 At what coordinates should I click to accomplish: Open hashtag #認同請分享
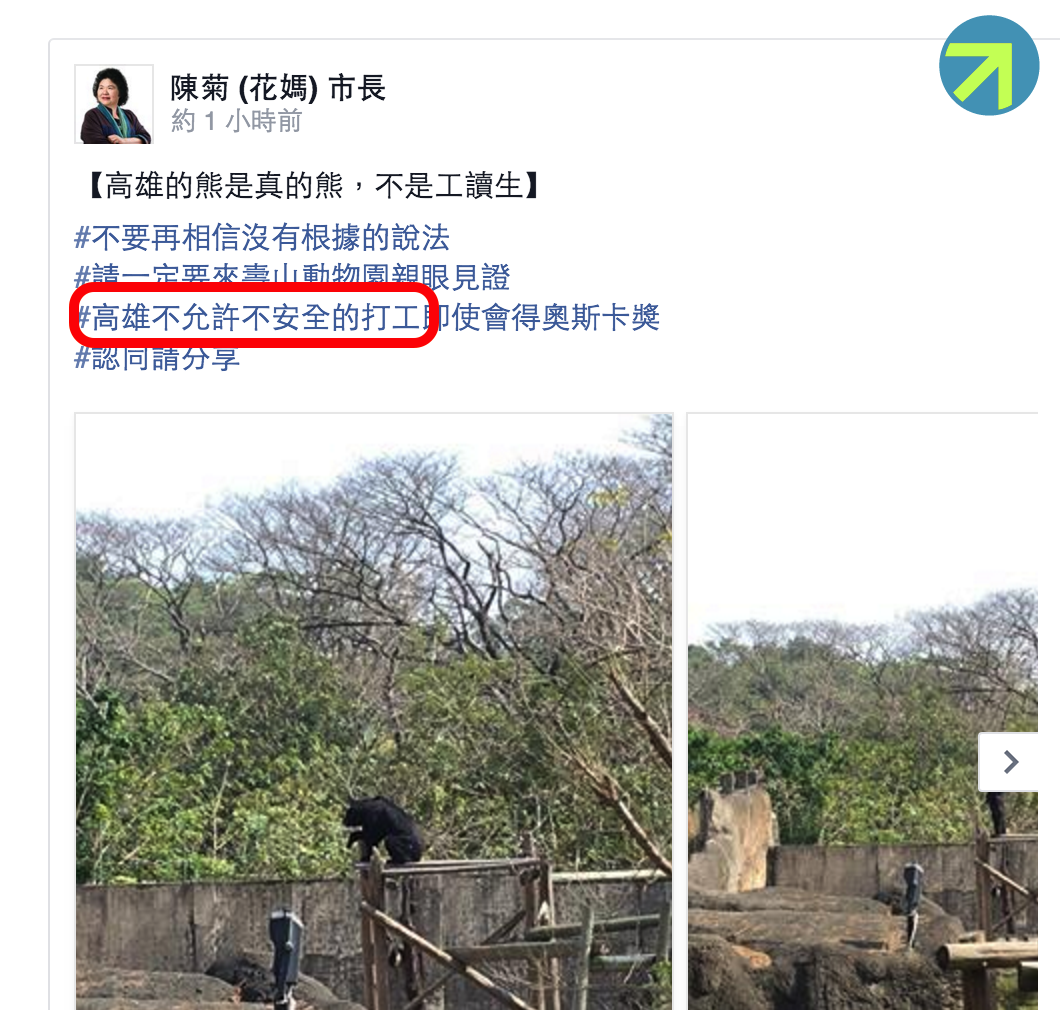[x=157, y=357]
